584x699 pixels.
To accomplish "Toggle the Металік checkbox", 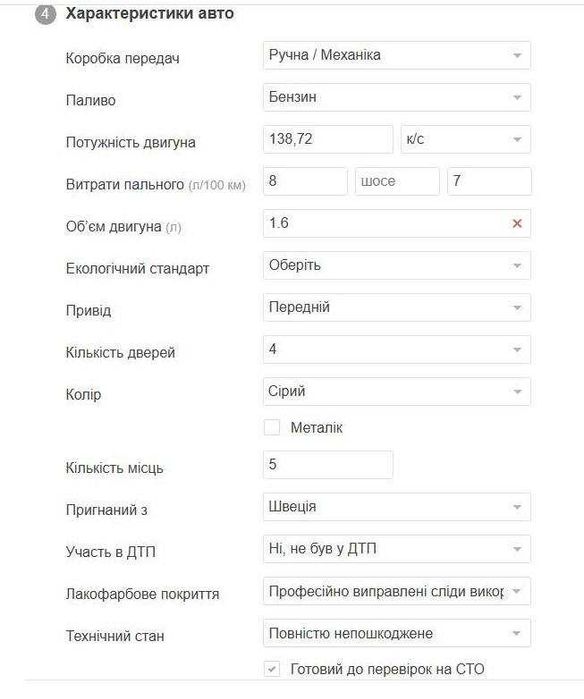I will pos(272,427).
